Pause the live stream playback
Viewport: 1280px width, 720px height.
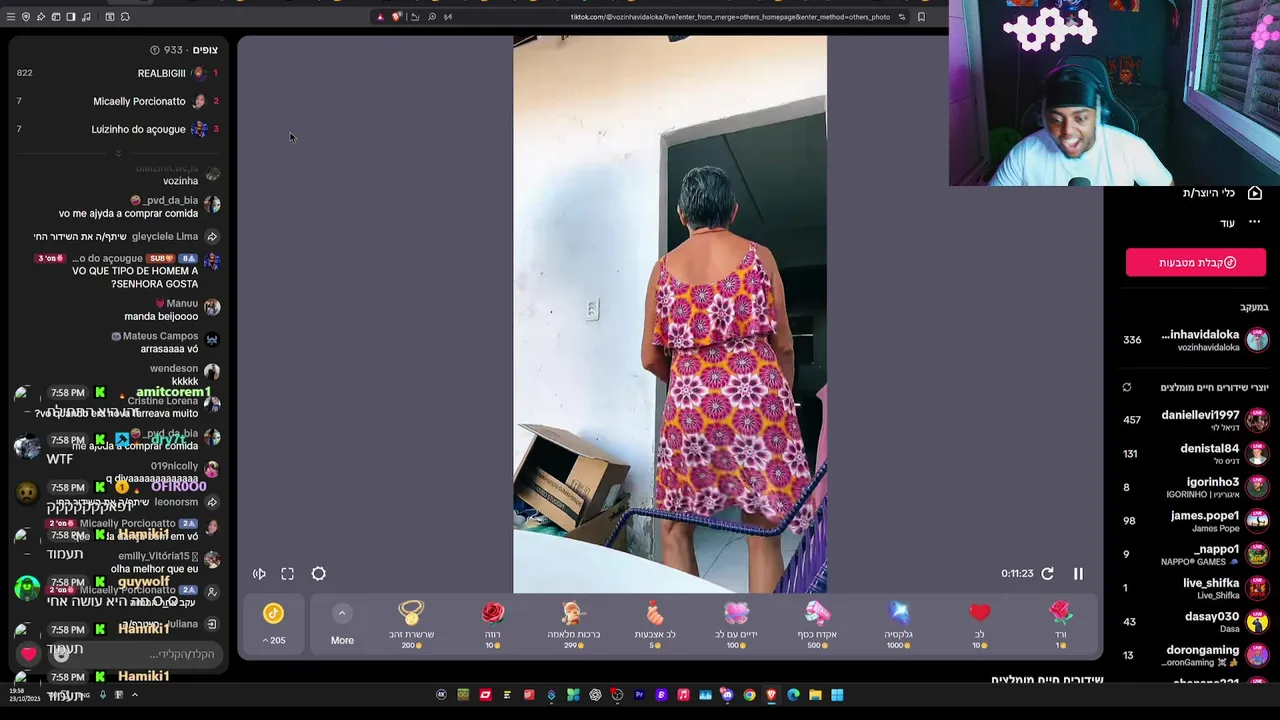click(x=1078, y=574)
